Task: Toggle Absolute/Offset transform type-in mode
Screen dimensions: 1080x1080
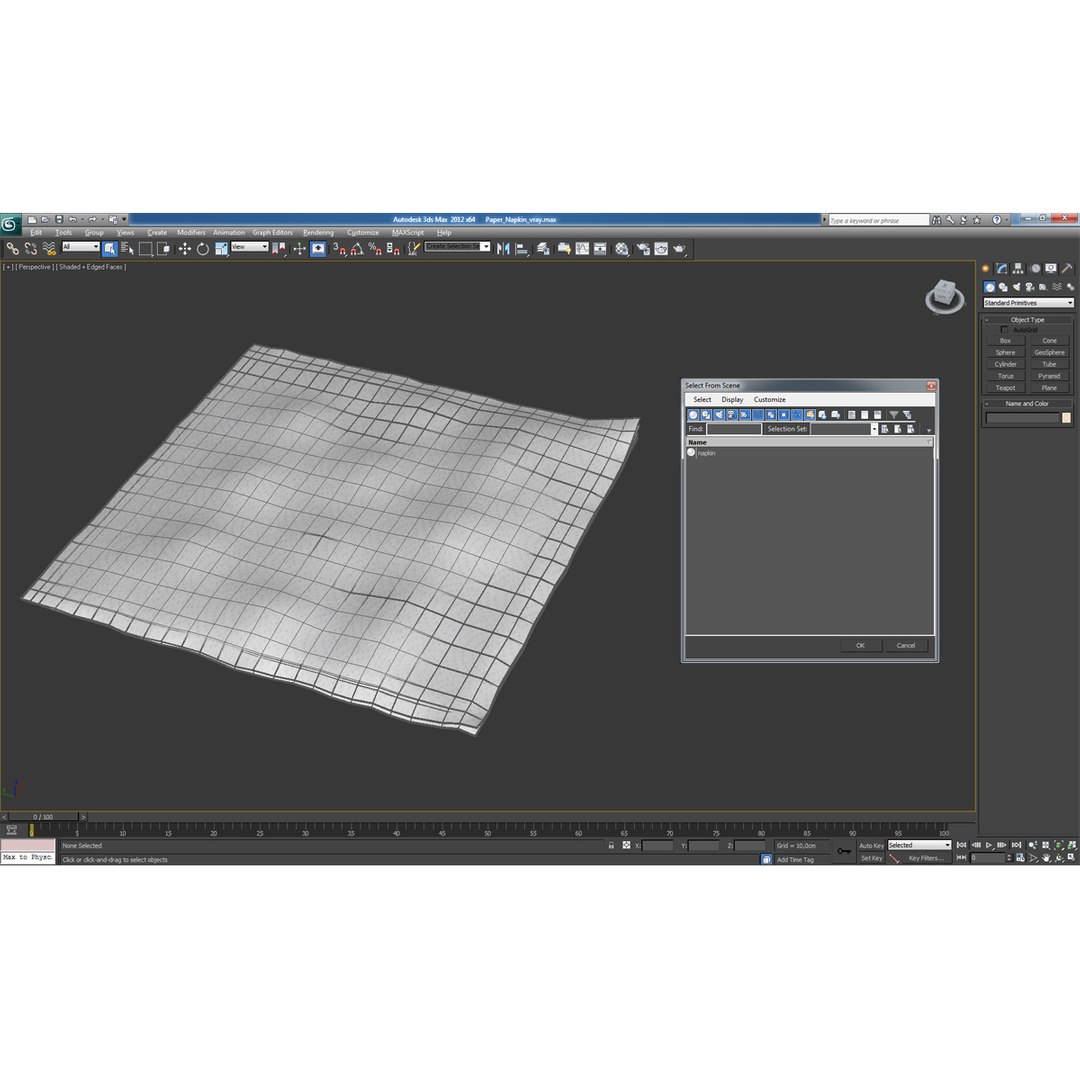Action: (626, 845)
